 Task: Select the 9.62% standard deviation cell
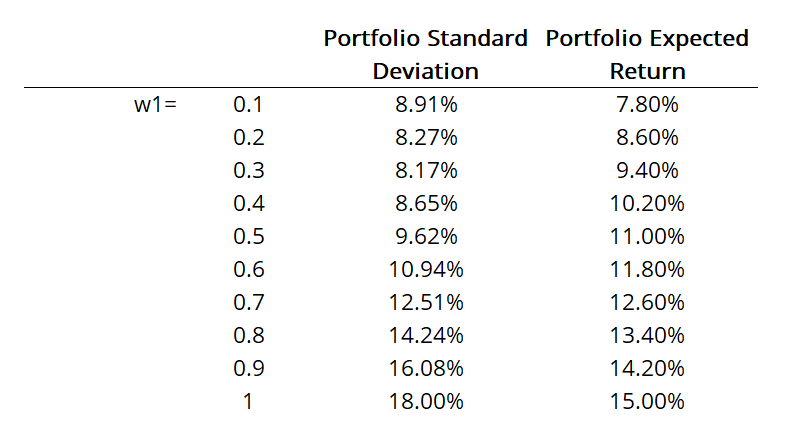(426, 237)
